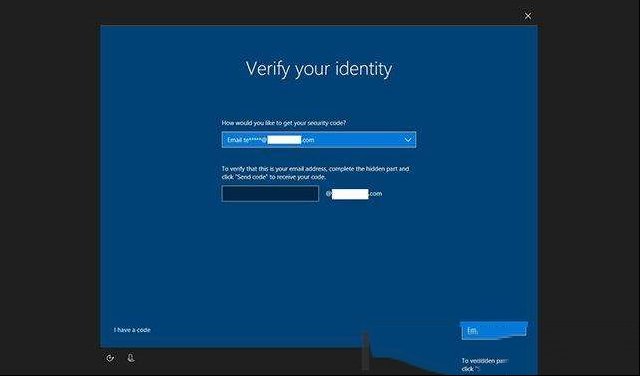This screenshot has width=640, height=376.
Task: Click the hidden email part input field
Action: (x=270, y=194)
